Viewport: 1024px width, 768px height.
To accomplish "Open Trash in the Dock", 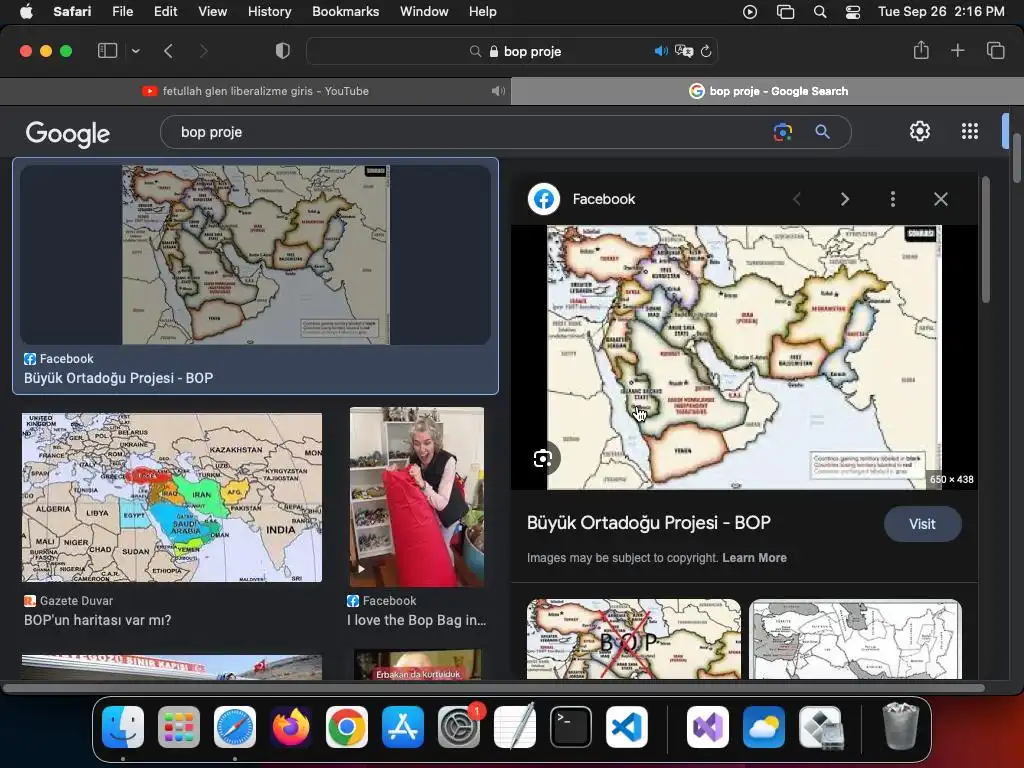I will click(x=901, y=727).
